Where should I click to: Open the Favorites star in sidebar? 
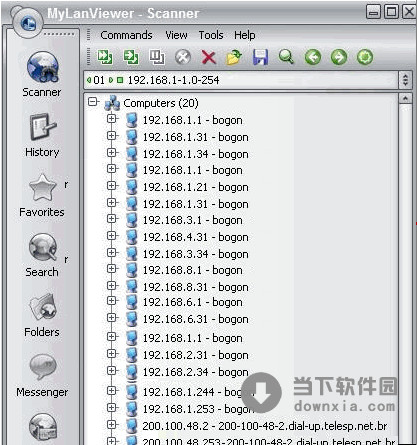pyautogui.click(x=43, y=188)
